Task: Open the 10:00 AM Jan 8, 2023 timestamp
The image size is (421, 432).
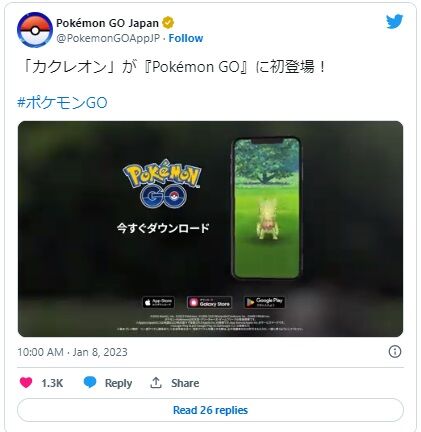Action: (x=72, y=352)
